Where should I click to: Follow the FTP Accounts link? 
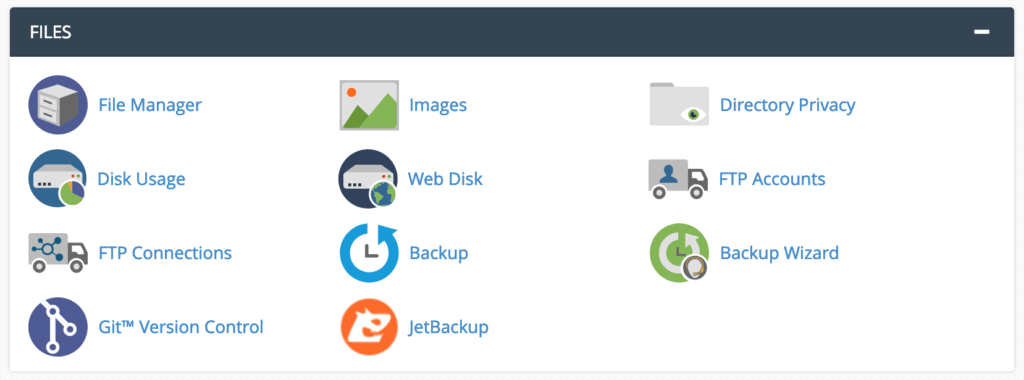point(772,178)
